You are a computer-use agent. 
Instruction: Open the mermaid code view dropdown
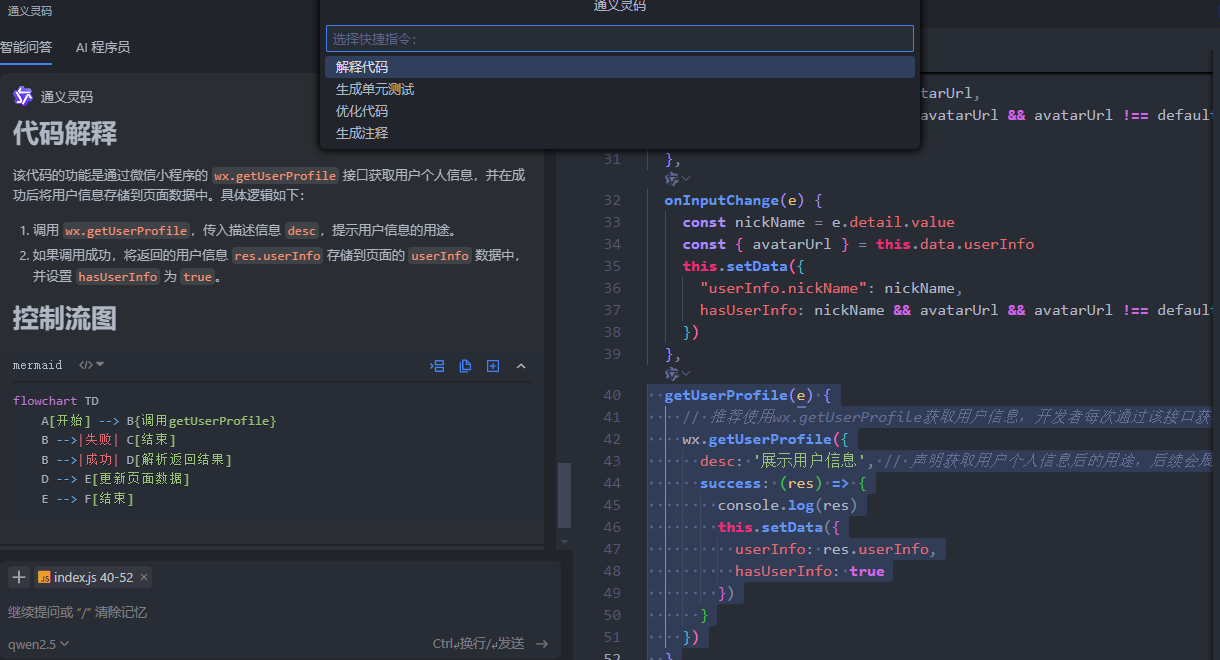pyautogui.click(x=91, y=365)
